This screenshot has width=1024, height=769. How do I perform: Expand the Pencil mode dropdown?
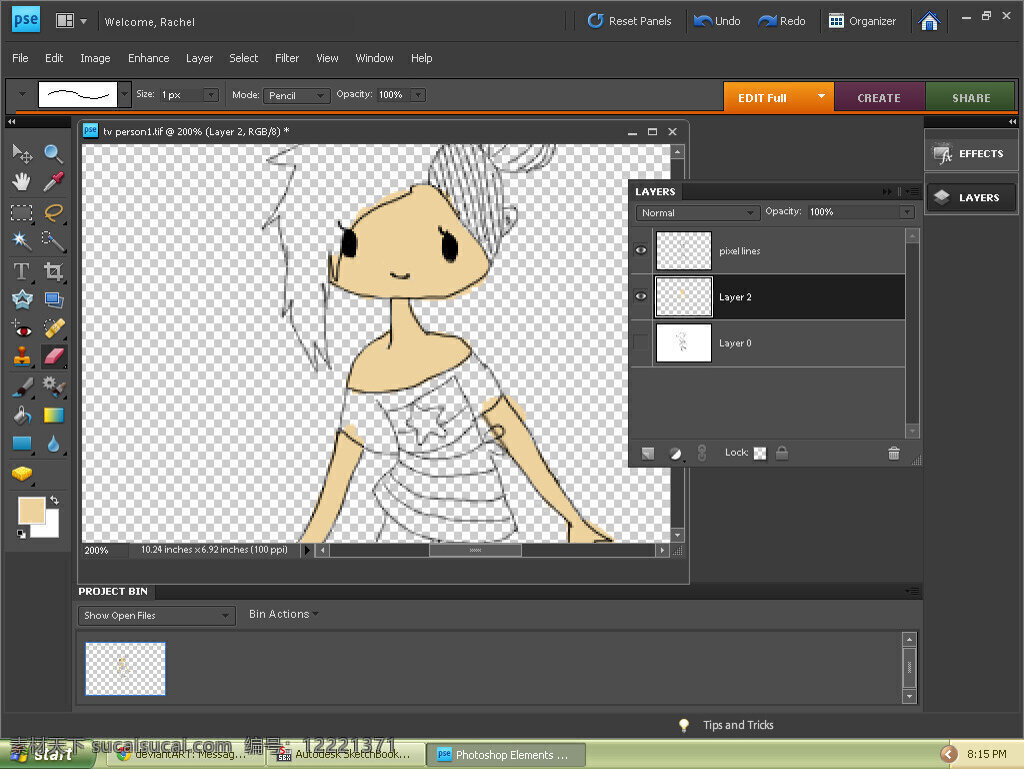pyautogui.click(x=296, y=95)
